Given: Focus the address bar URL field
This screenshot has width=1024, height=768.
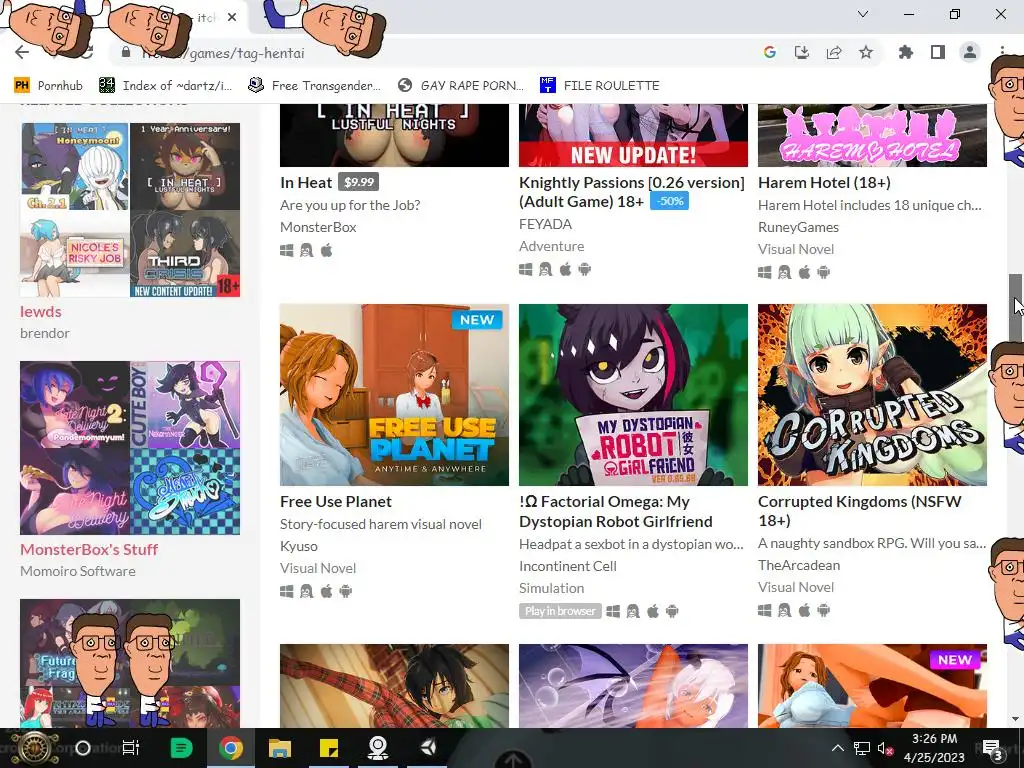Looking at the screenshot, I should coord(431,53).
